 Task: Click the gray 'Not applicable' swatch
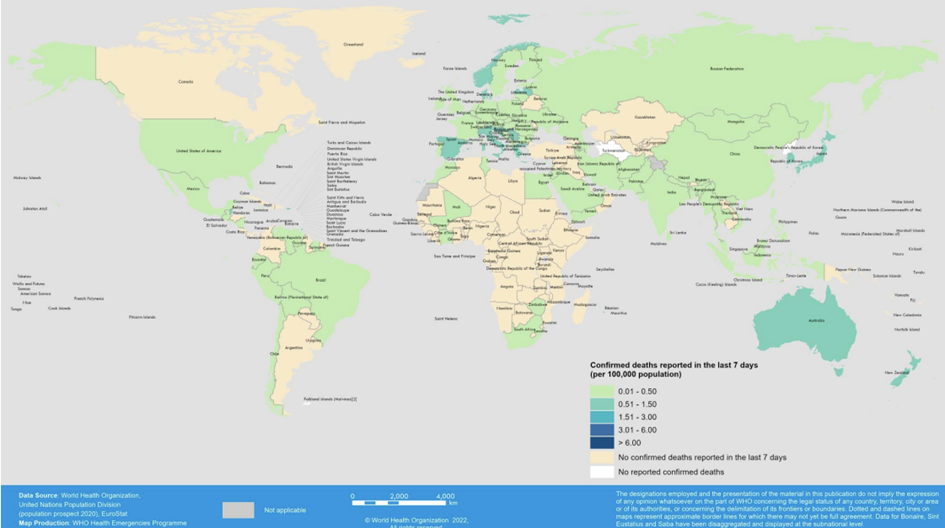point(237,509)
